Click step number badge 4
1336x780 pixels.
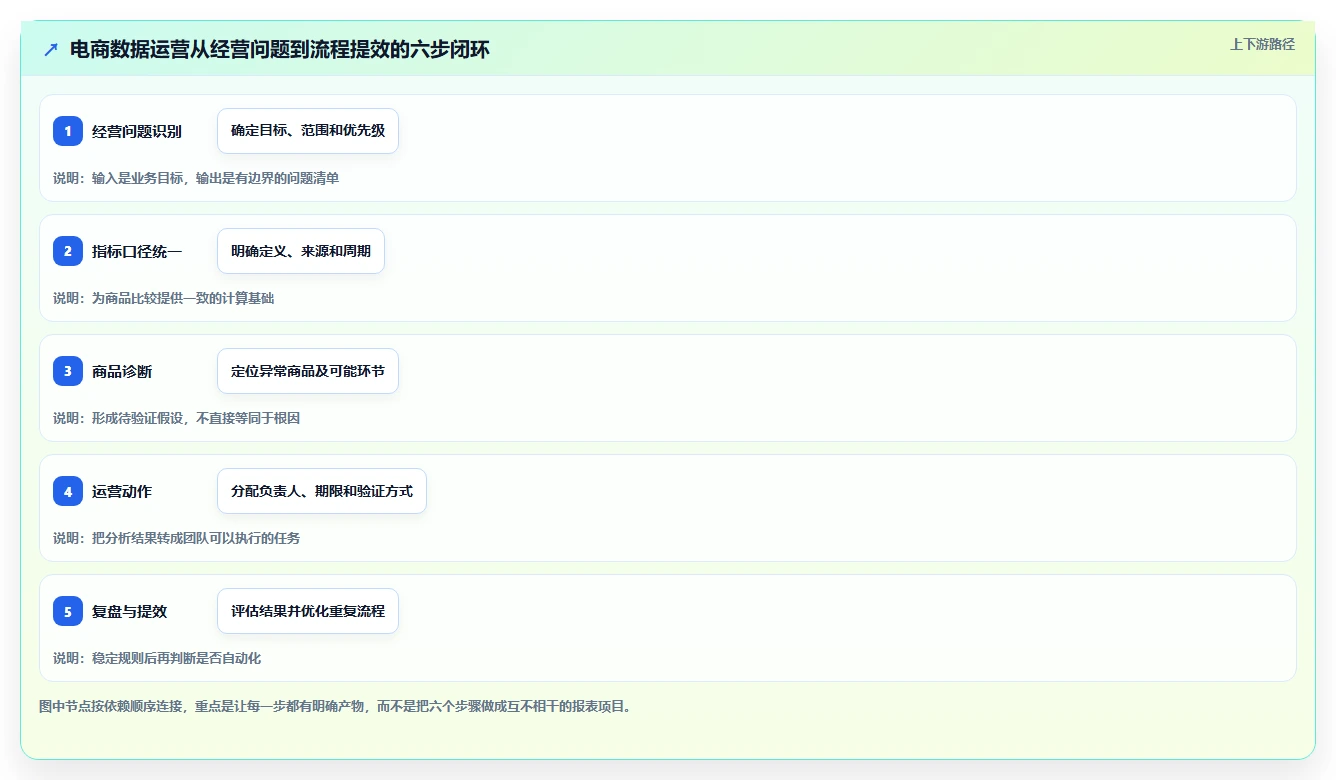(68, 491)
